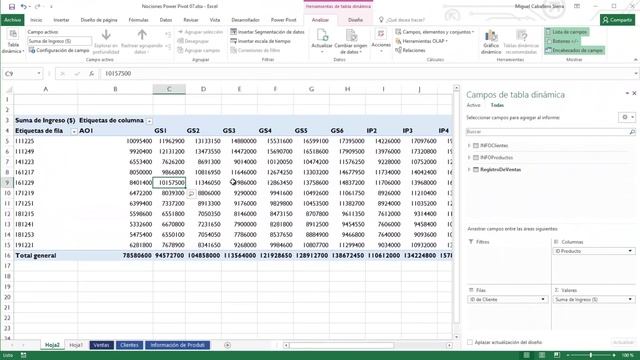Insert a Segmentación de datos
640x360 pixels.
[x=267, y=32]
